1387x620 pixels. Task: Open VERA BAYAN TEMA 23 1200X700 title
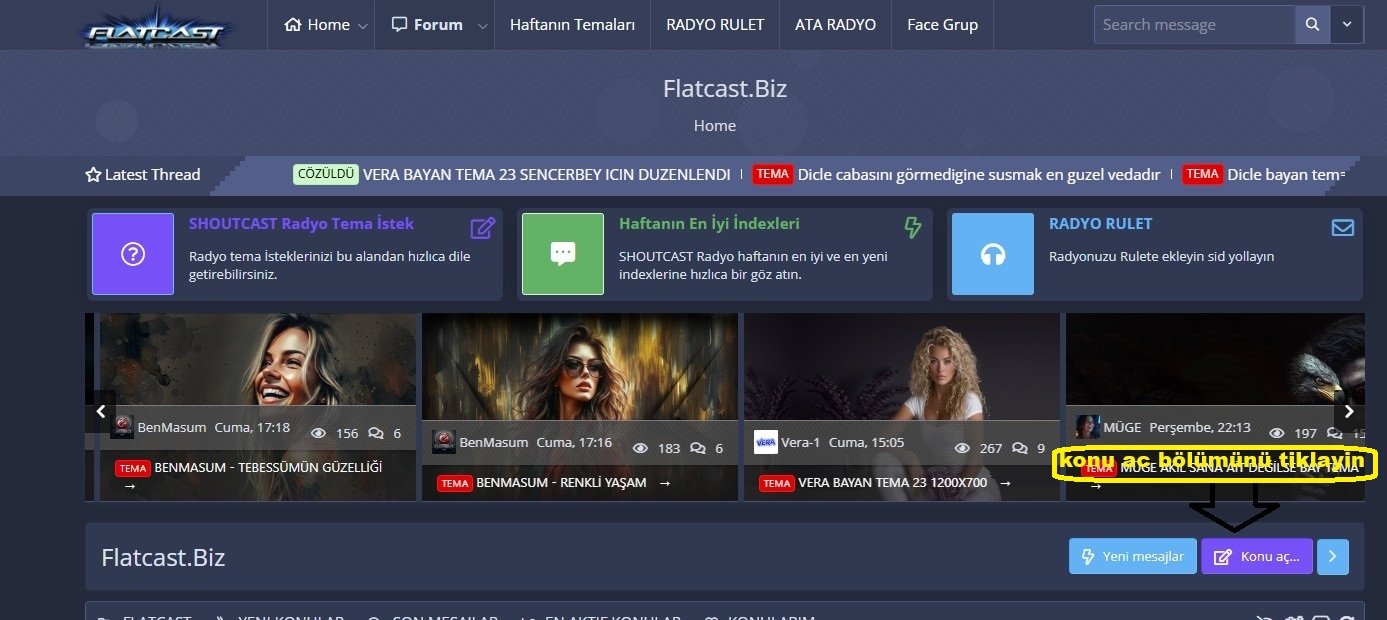point(892,482)
